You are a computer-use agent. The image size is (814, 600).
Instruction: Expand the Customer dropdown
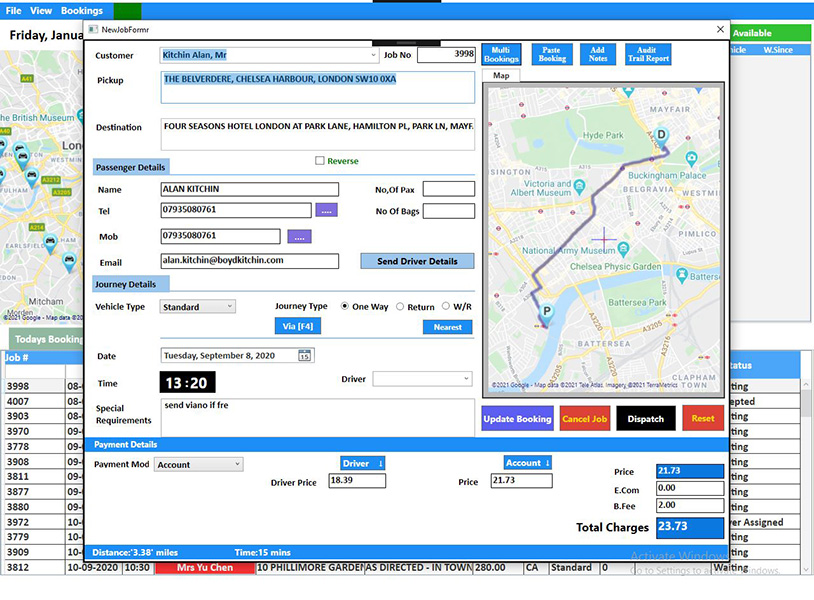coord(372,56)
